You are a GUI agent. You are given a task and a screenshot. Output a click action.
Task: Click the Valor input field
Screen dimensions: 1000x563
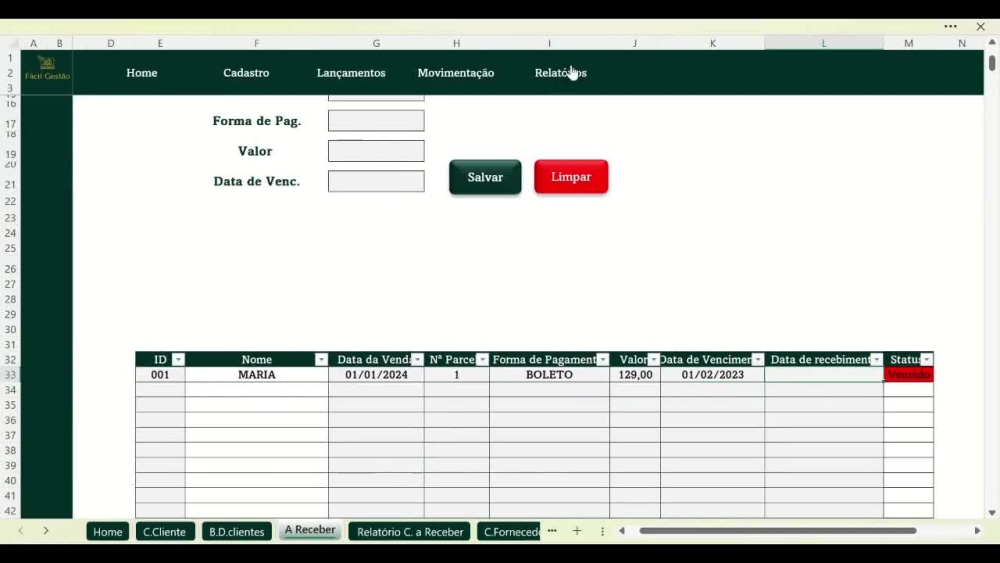coord(376,151)
